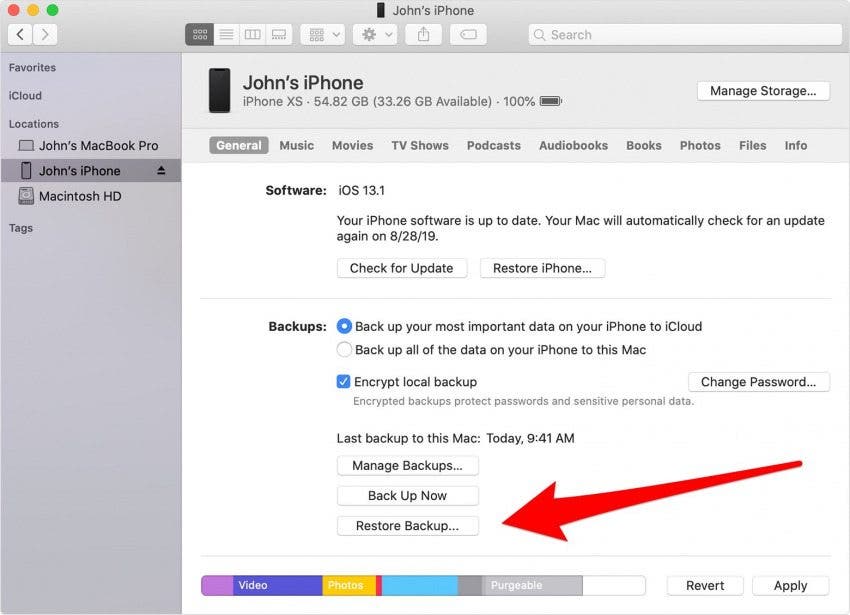Click the MacBook Pro laptop icon
This screenshot has width=850, height=615.
point(26,145)
